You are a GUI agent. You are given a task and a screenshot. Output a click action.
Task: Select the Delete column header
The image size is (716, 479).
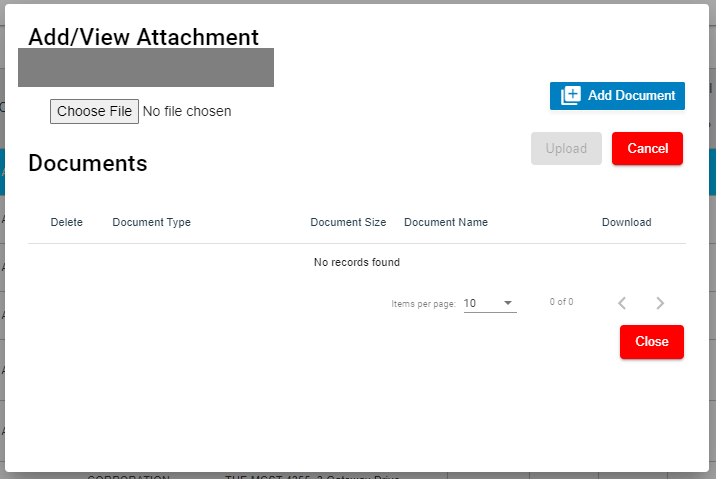pyautogui.click(x=67, y=222)
